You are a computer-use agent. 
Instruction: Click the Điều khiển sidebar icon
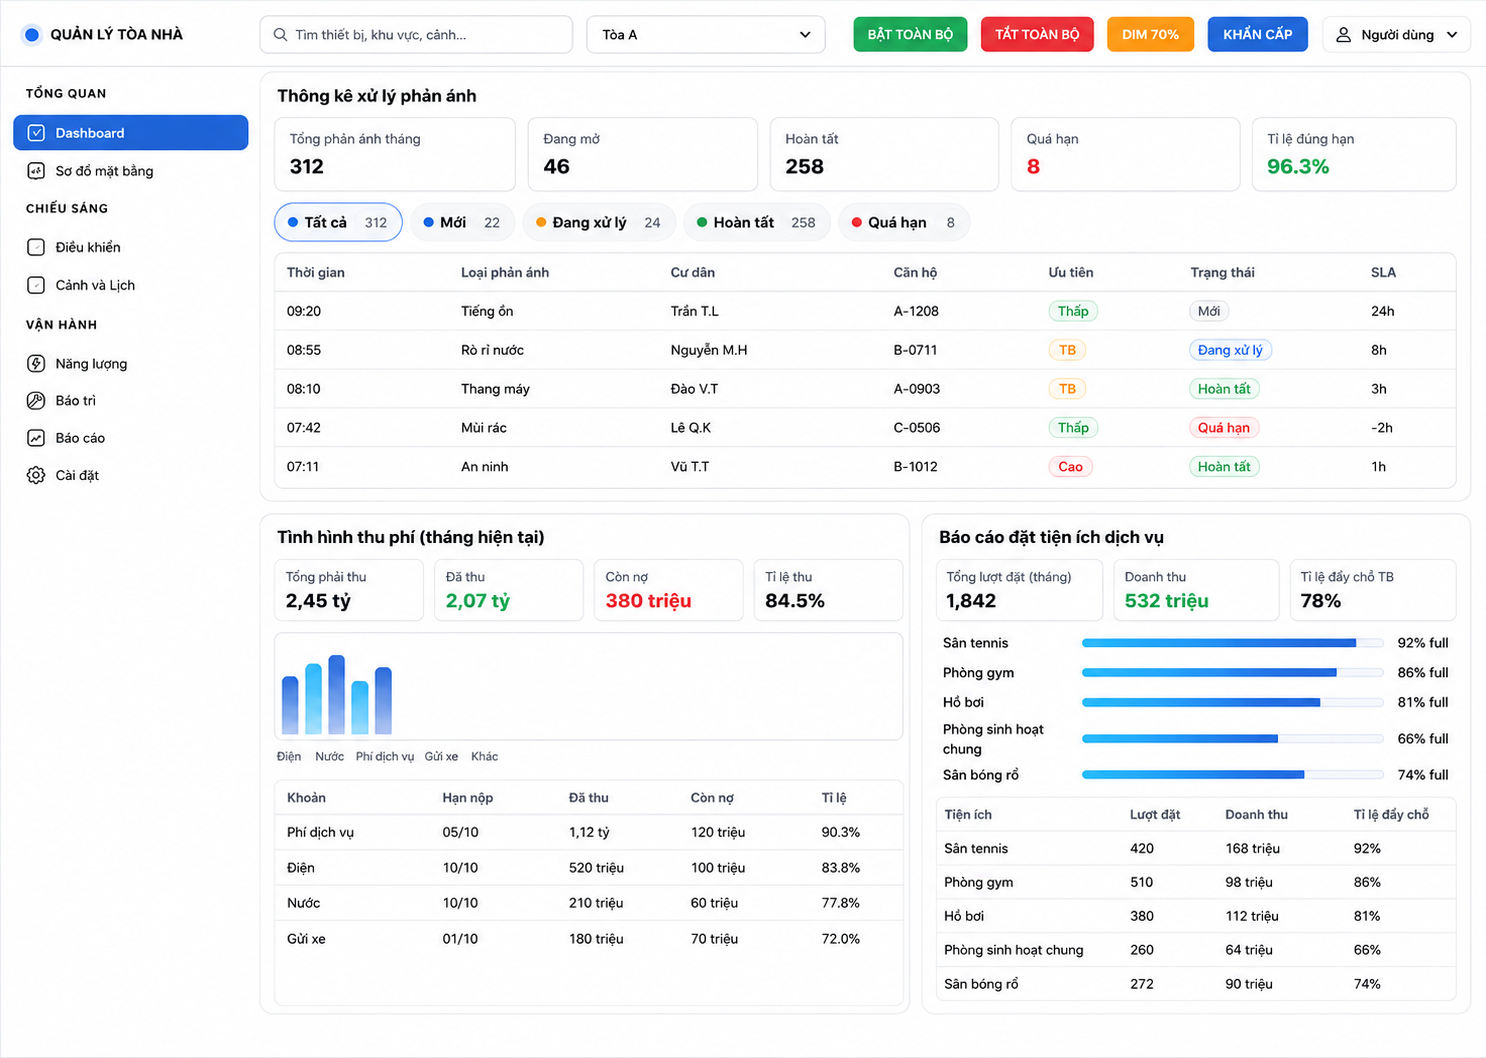(36, 247)
